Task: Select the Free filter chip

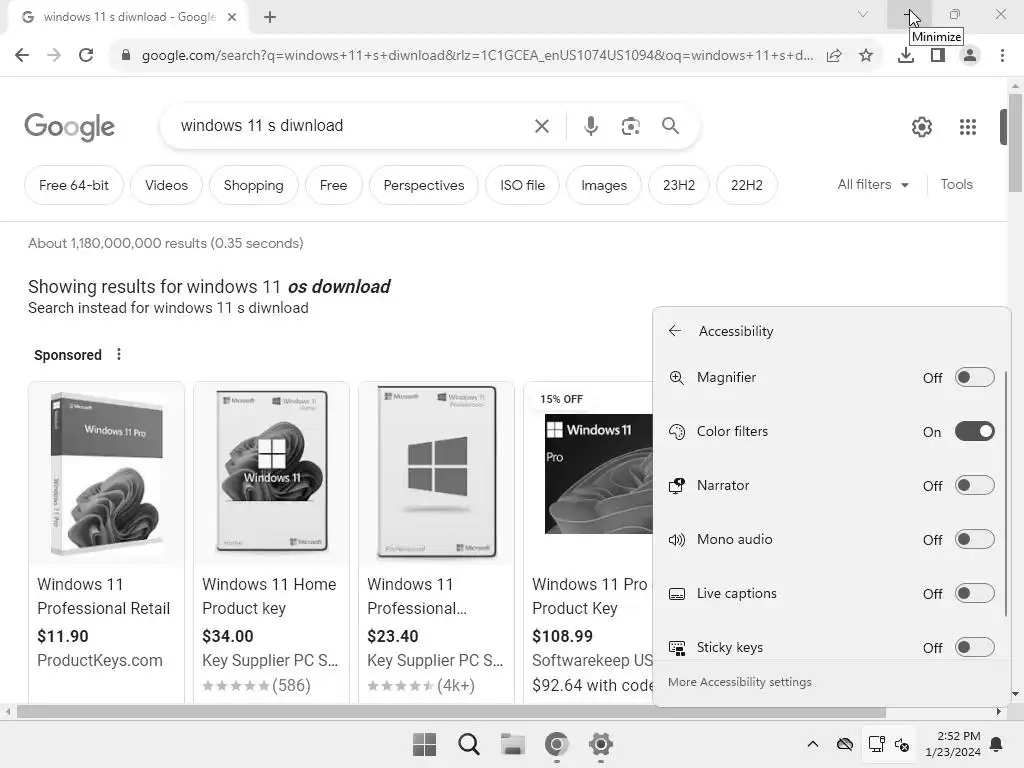Action: click(333, 185)
